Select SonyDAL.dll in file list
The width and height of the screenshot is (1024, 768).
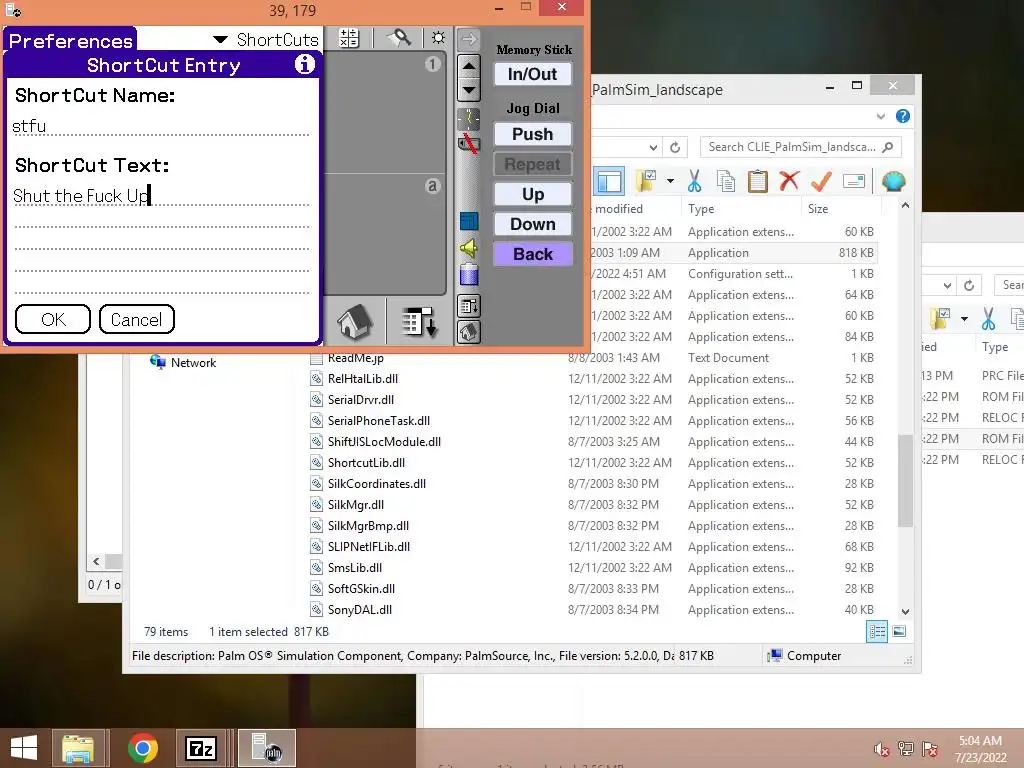tap(360, 609)
